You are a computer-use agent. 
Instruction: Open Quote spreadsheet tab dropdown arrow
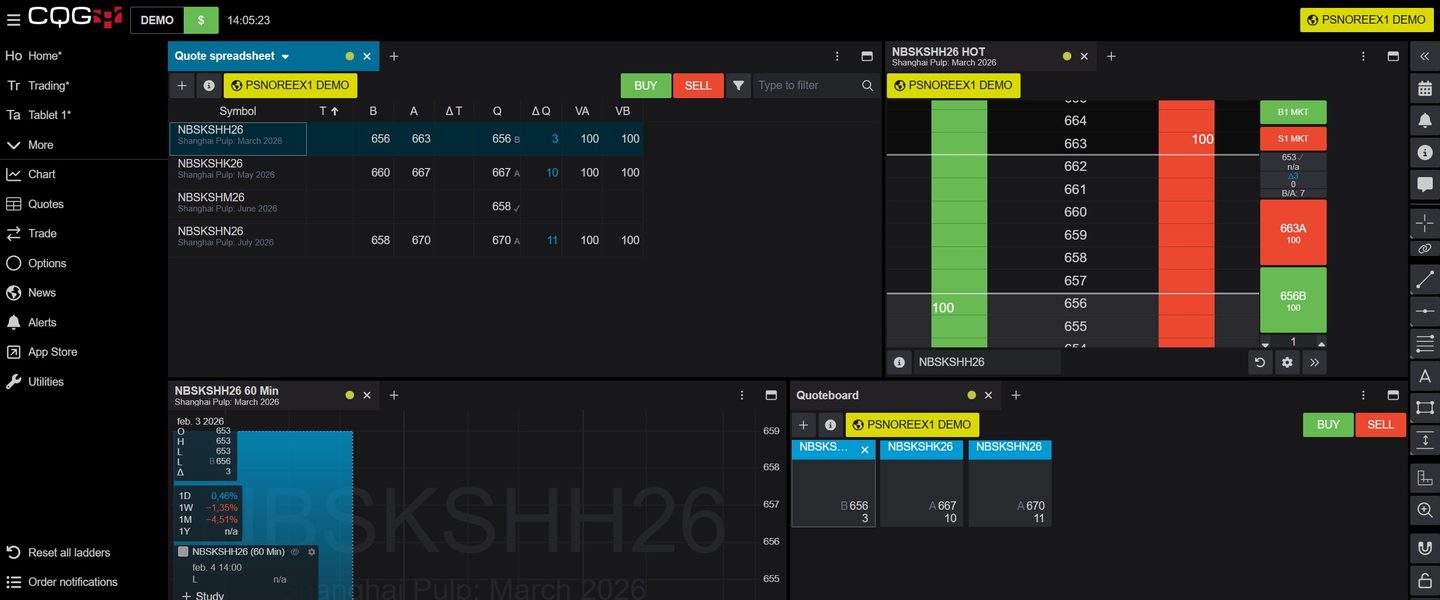(285, 57)
